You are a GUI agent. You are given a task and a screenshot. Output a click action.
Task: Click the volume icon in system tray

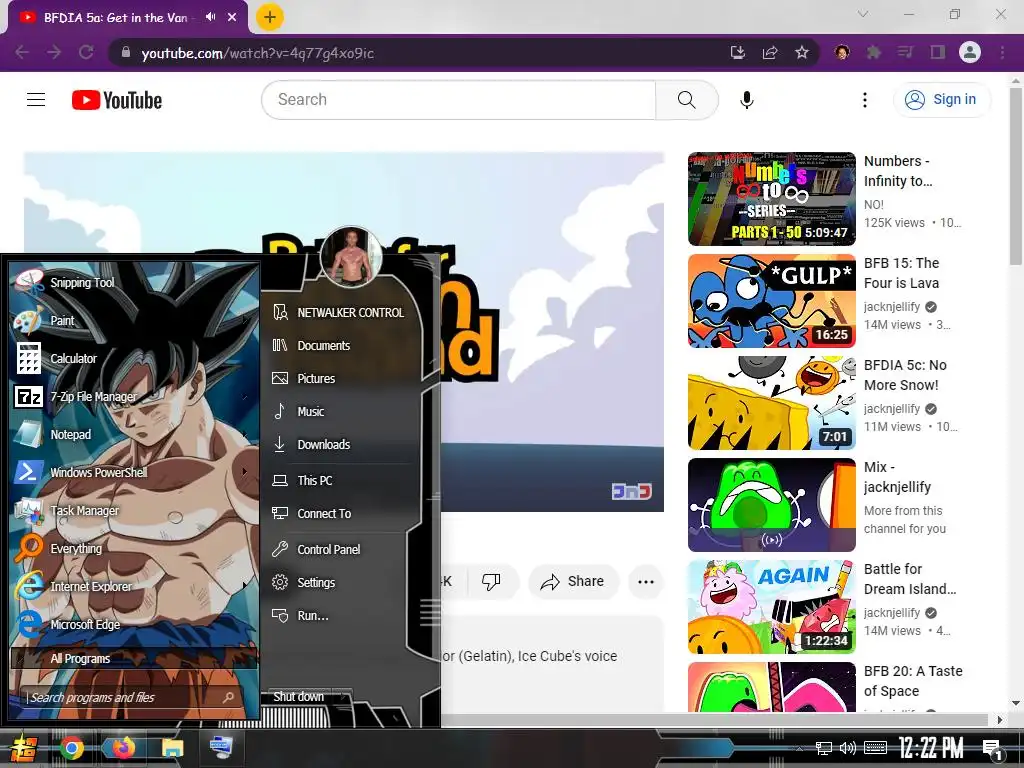(848, 748)
